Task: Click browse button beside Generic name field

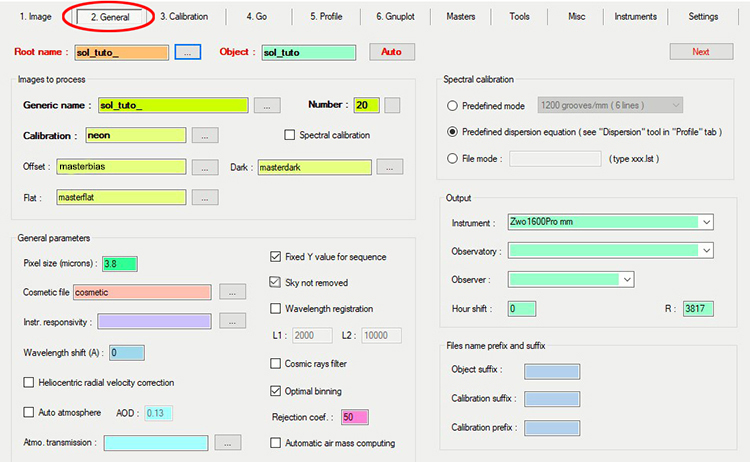Action: 266,105
